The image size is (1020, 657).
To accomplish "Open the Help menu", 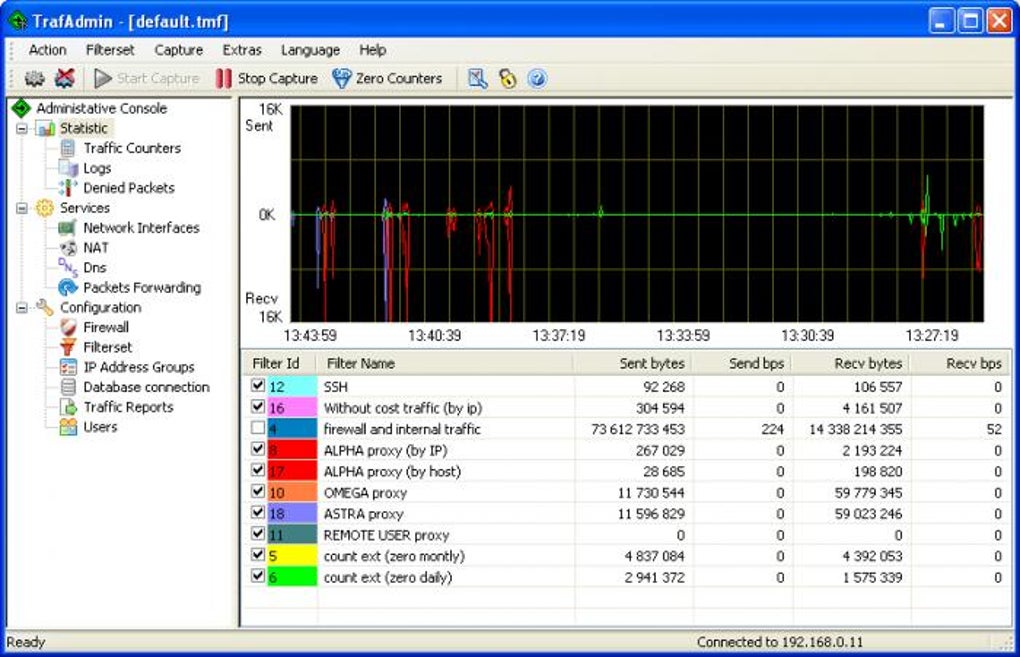I will click(x=373, y=50).
